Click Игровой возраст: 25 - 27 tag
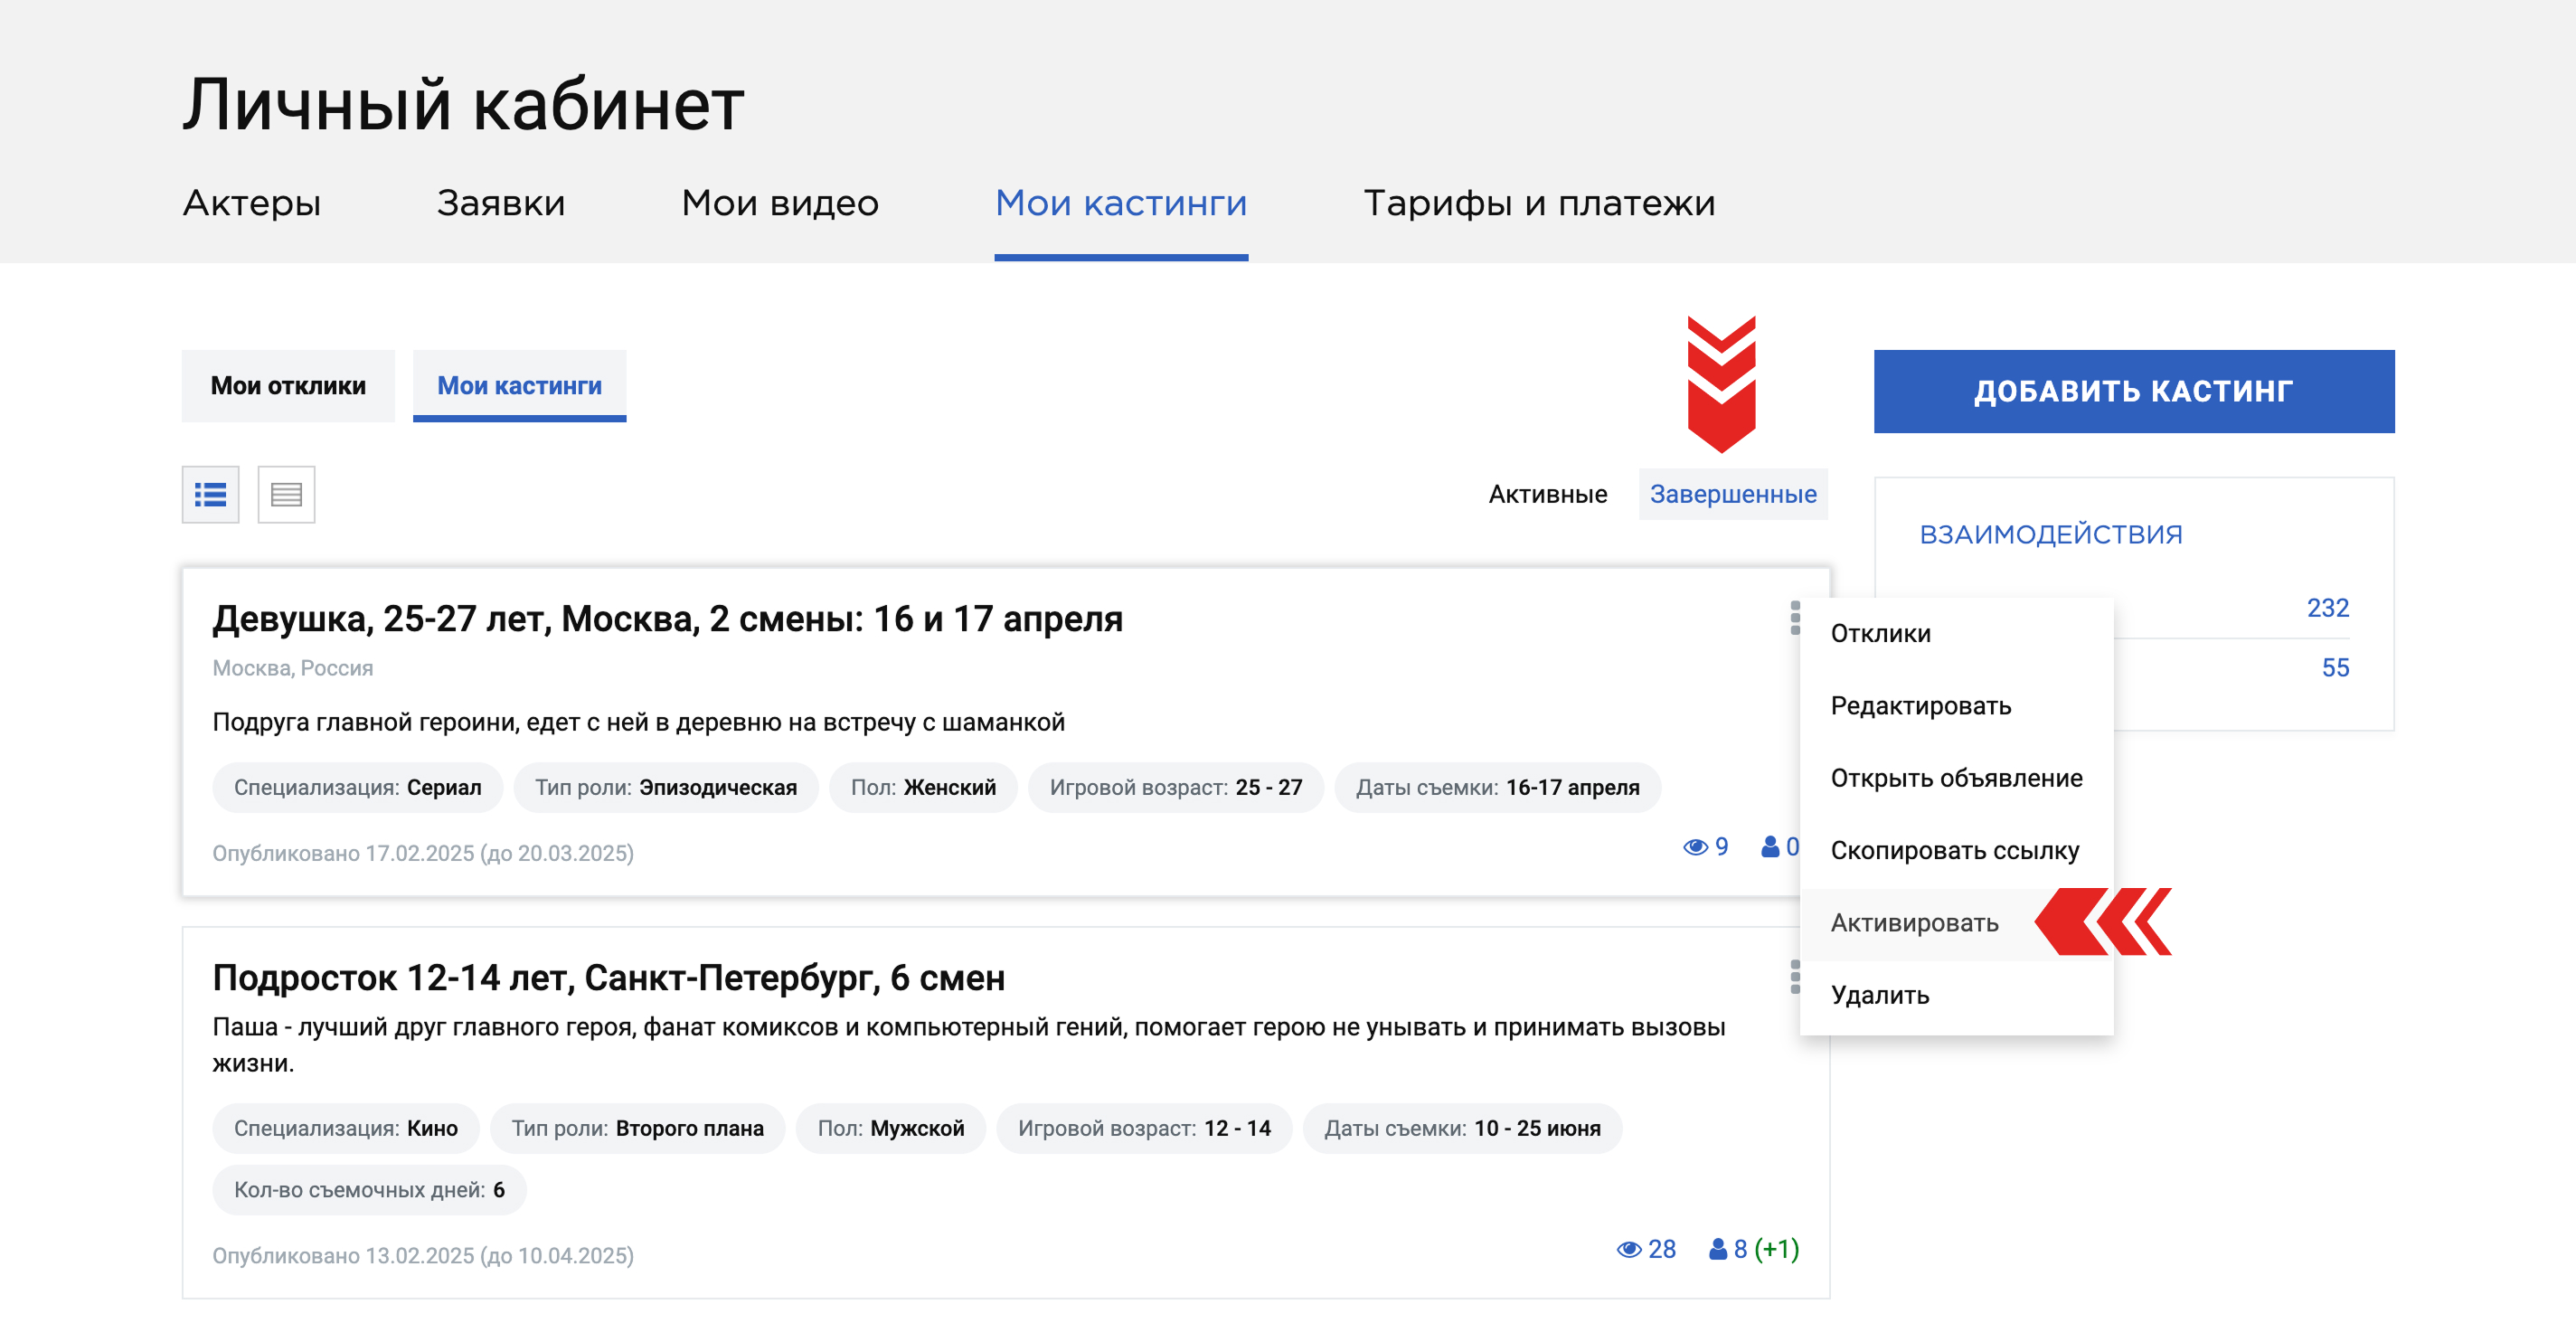 (1176, 788)
